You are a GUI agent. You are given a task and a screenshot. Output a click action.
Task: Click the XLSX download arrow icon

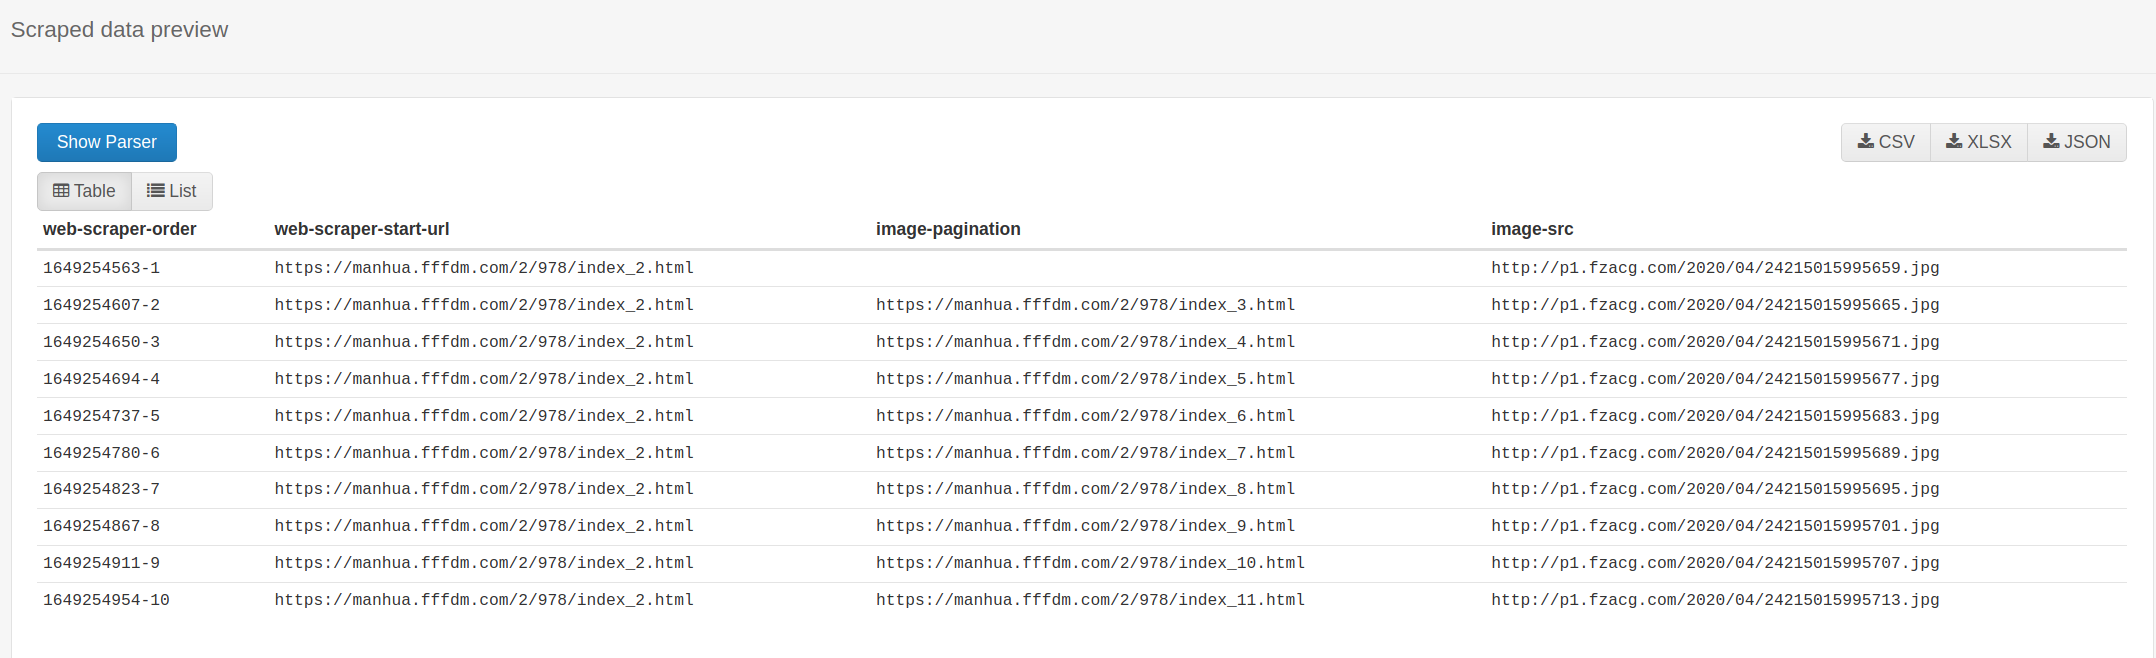coord(1954,142)
